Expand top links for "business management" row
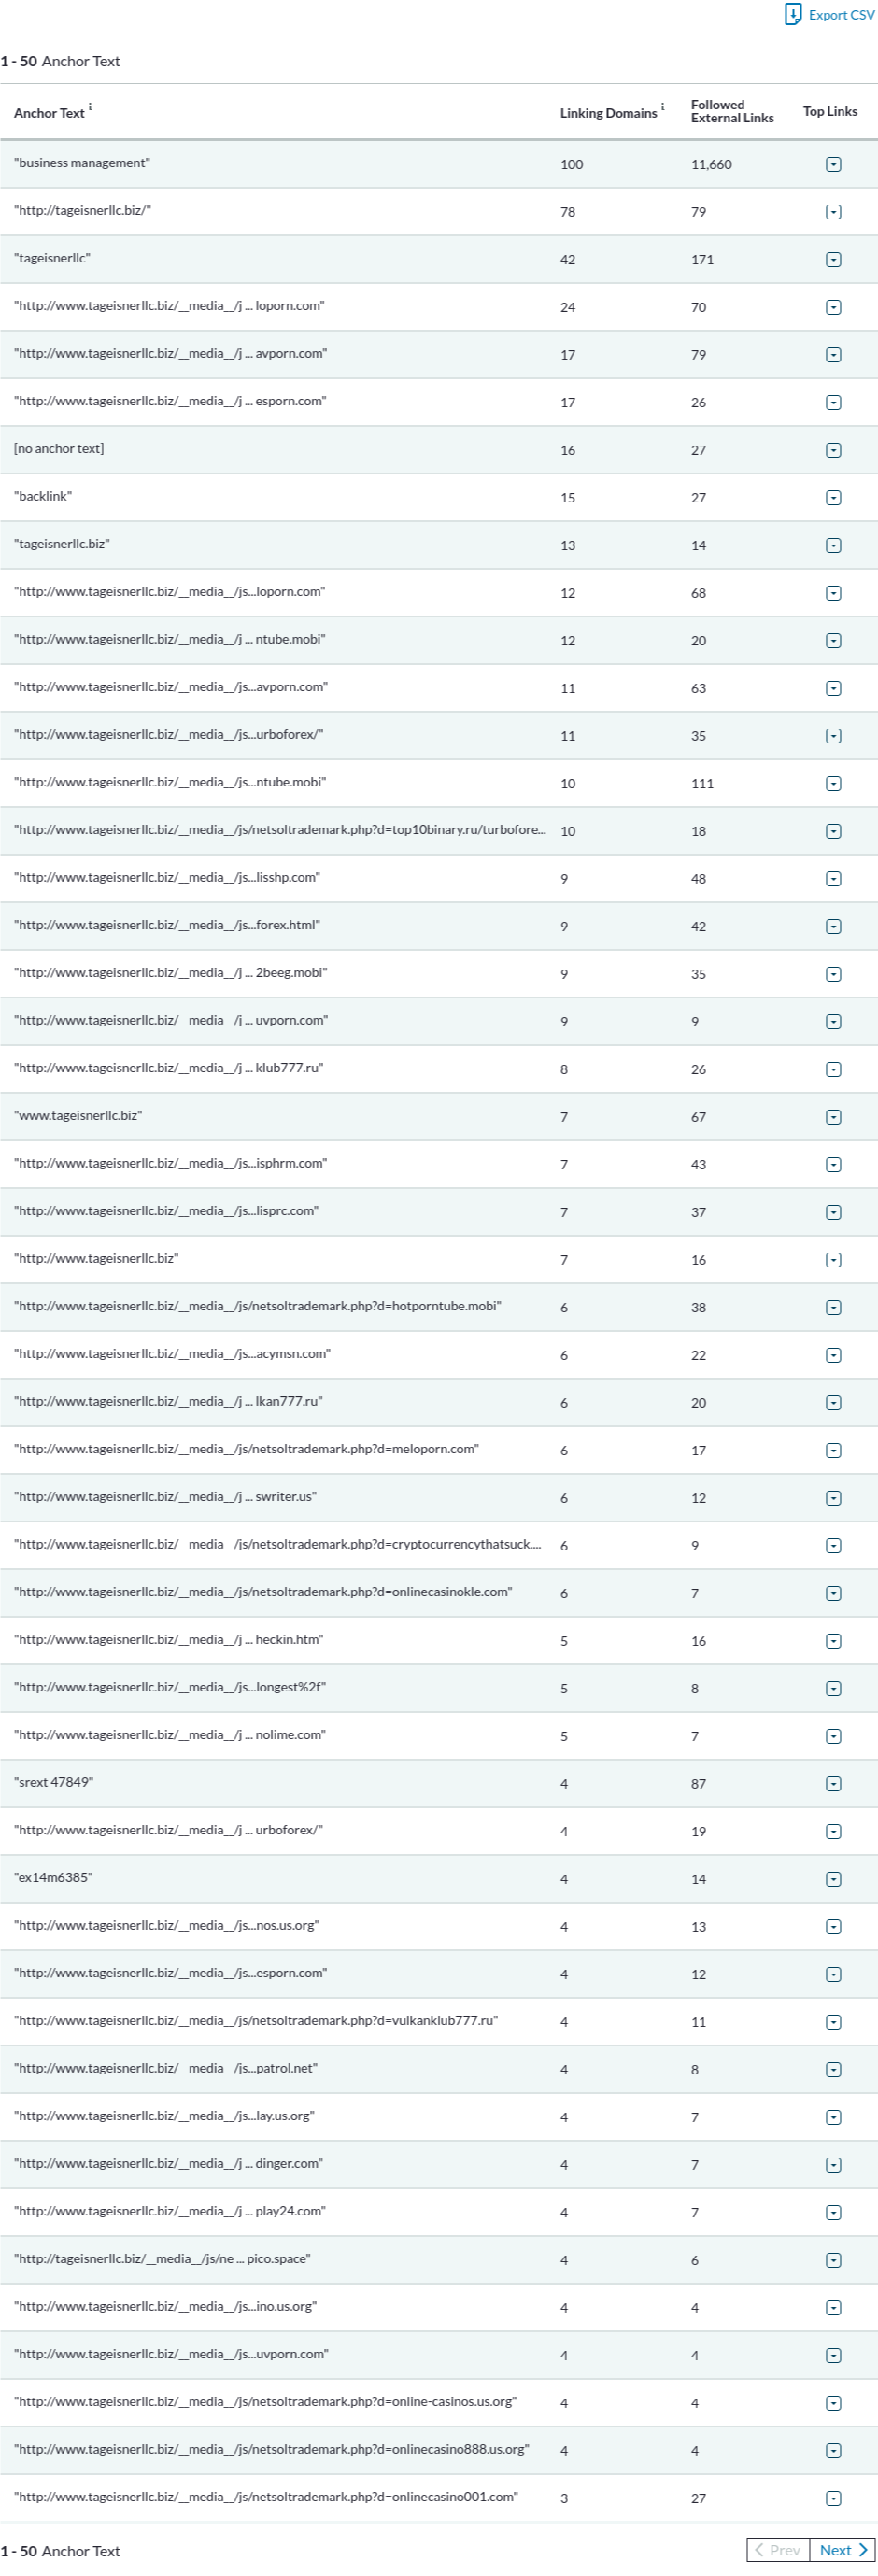 point(833,164)
